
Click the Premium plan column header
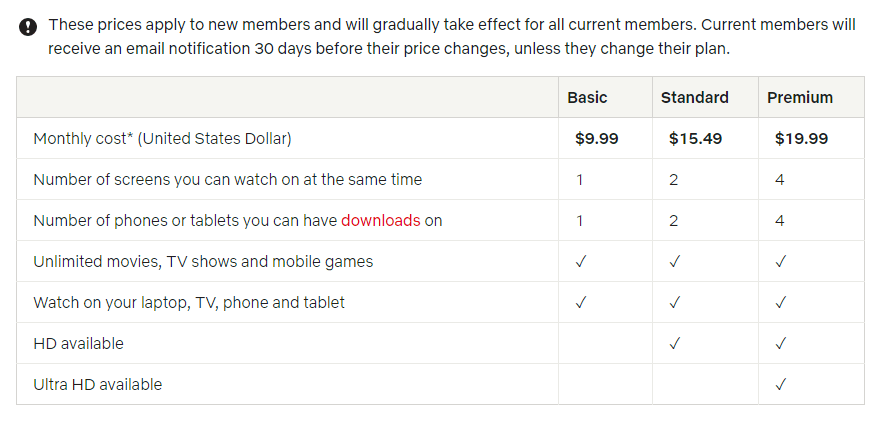coord(800,98)
